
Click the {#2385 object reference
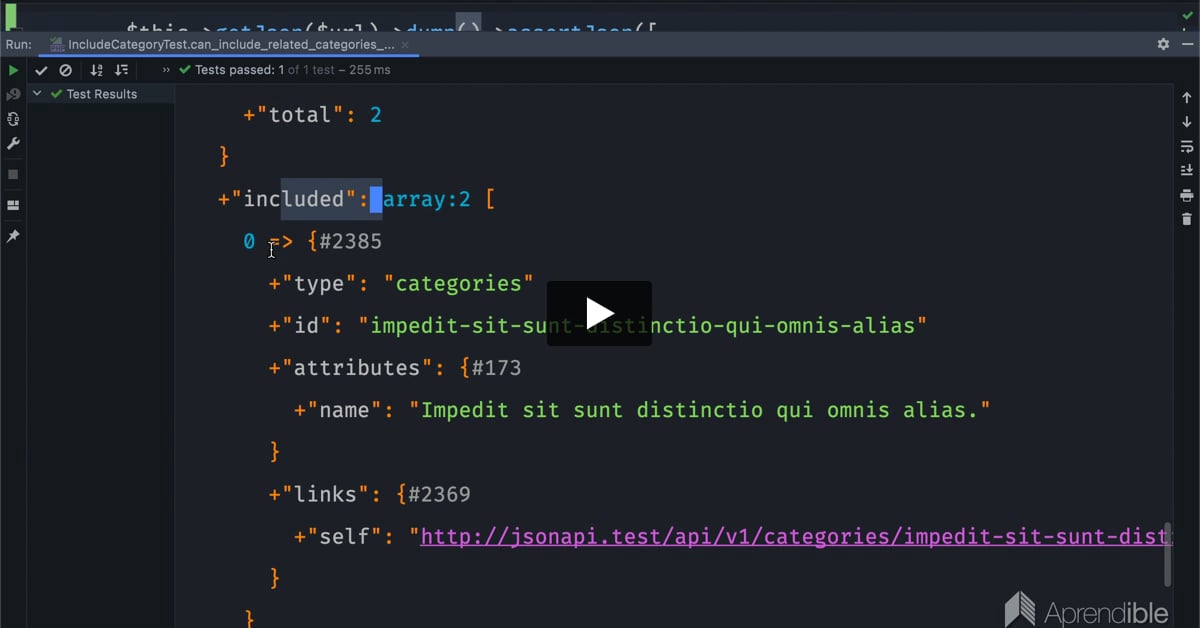click(345, 241)
